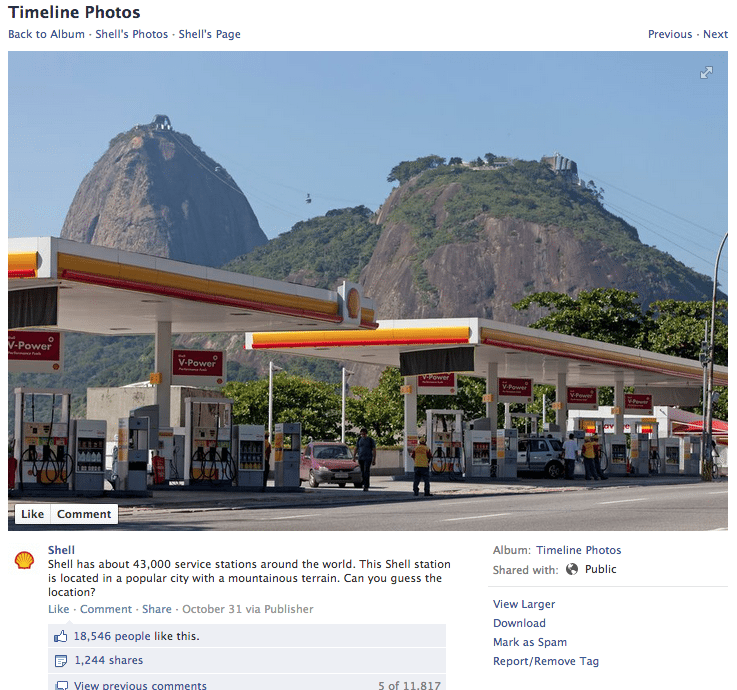Go back to the album

pyautogui.click(x=46, y=34)
